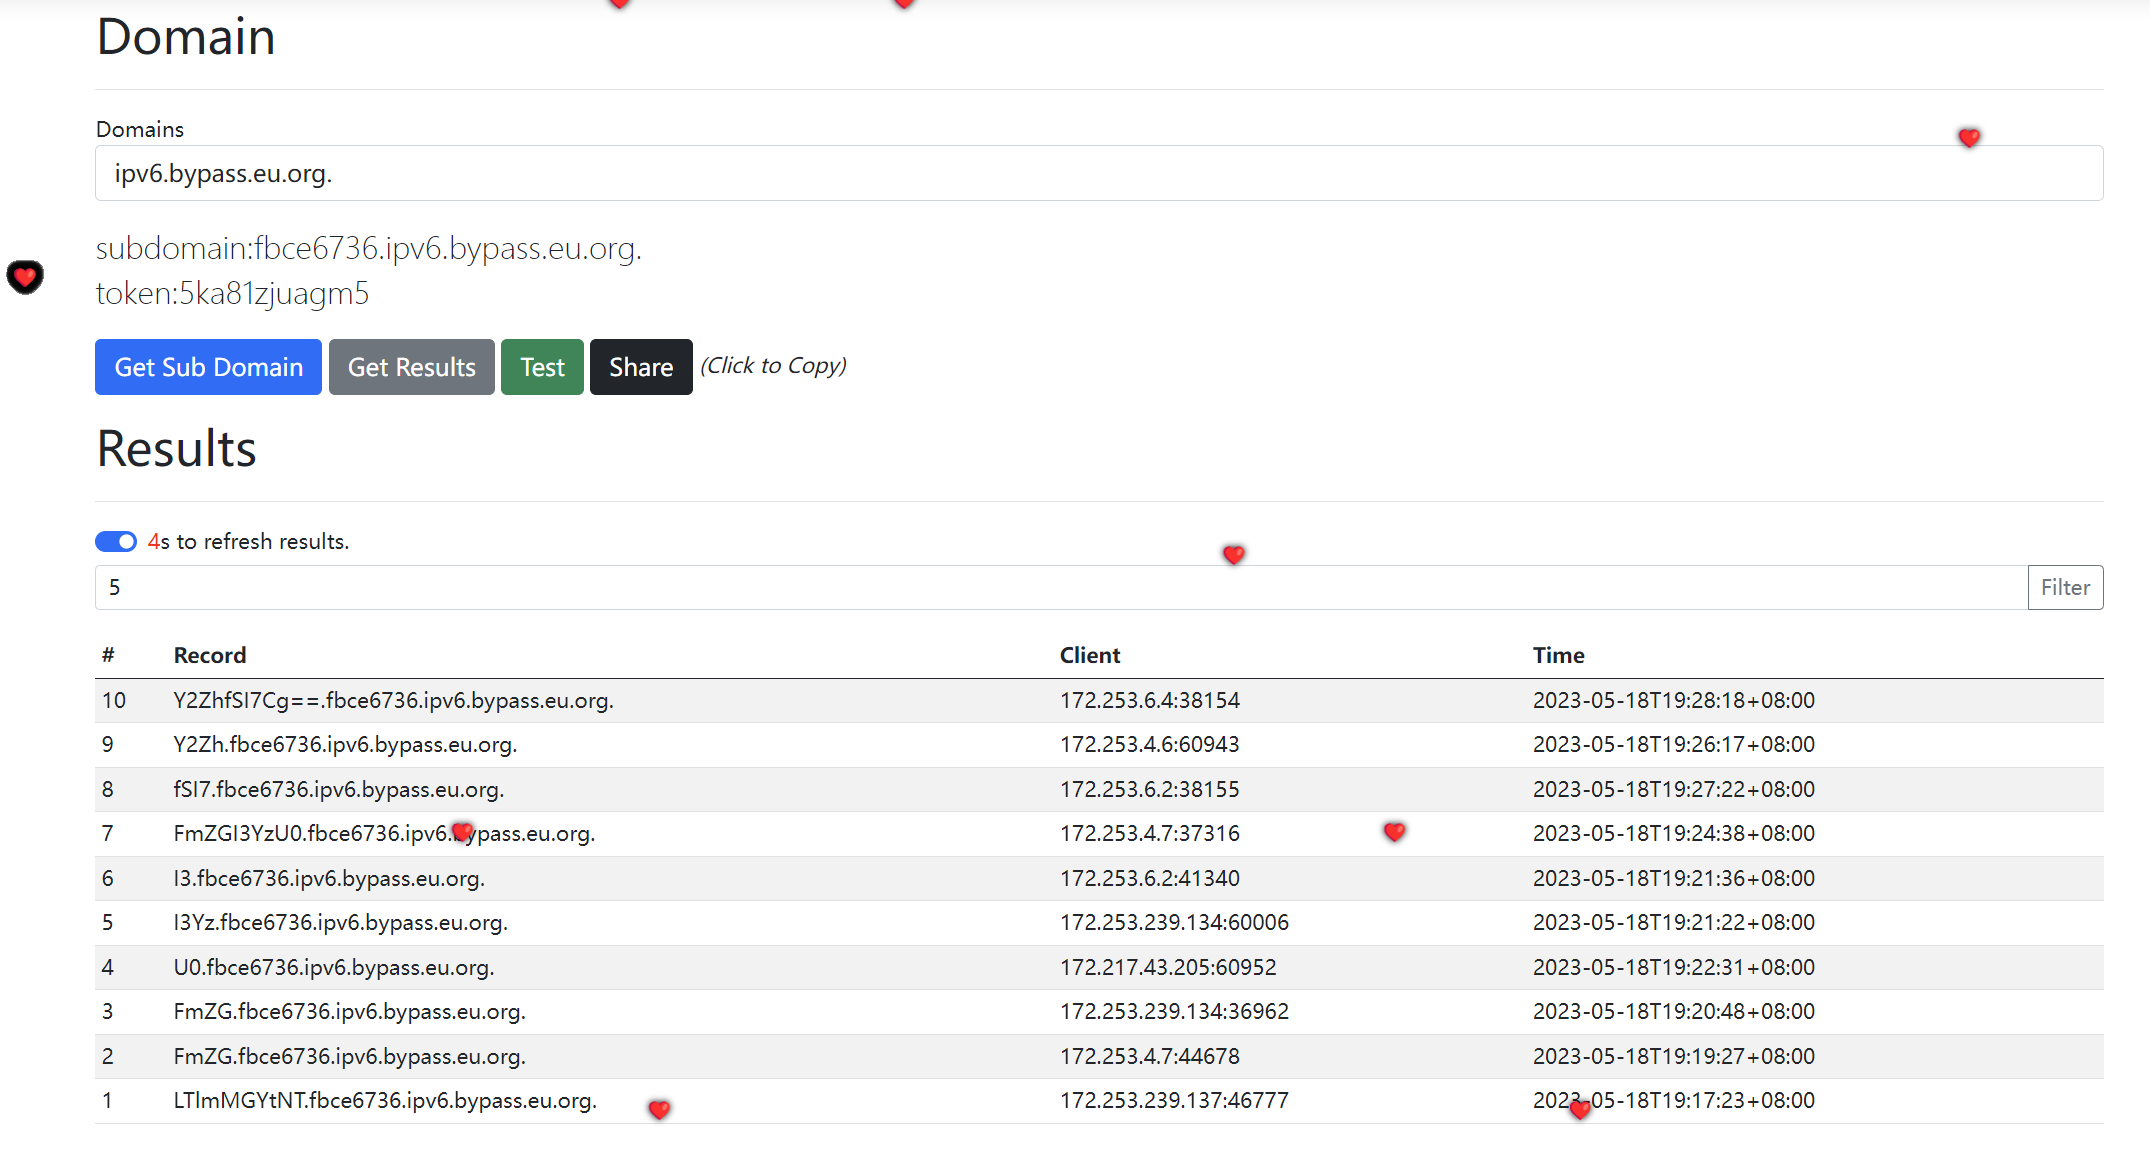2150x1157 pixels.
Task: Click the Filter button beside filter field
Action: tap(2064, 587)
